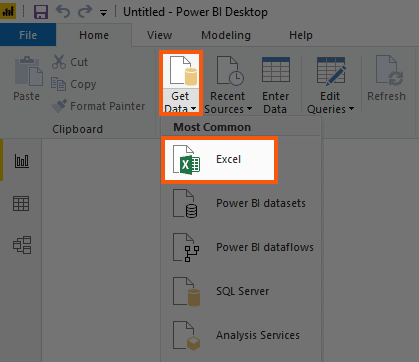419x362 pixels.
Task: Click Cut in the Clipboard group
Action: pos(70,62)
